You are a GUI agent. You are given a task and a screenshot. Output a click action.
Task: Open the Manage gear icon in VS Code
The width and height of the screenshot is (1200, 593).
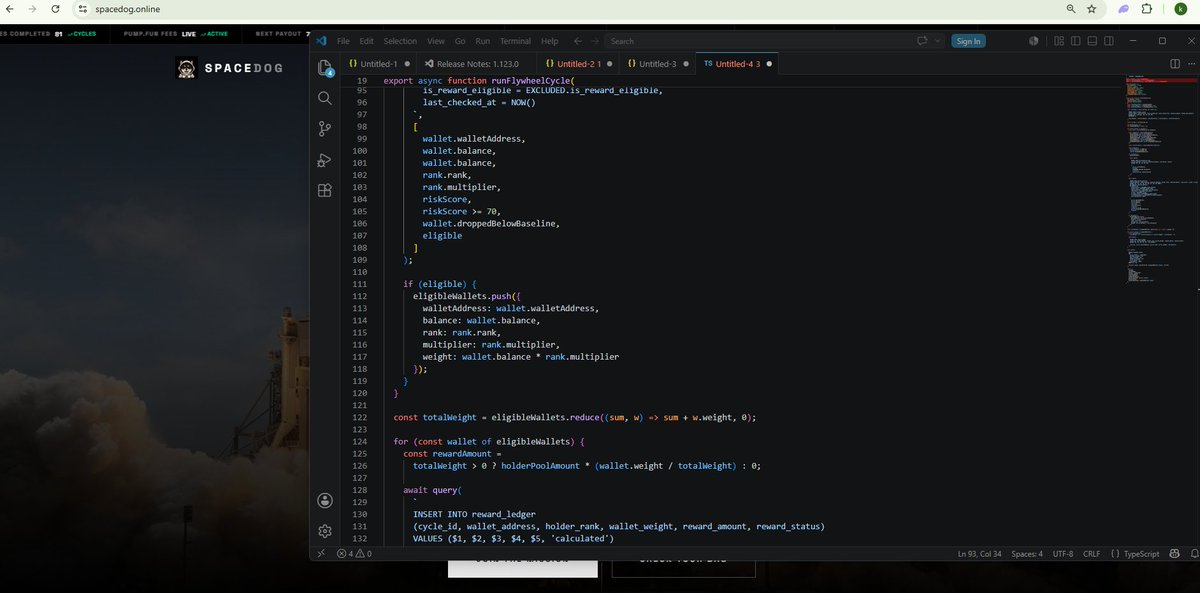tap(324, 531)
